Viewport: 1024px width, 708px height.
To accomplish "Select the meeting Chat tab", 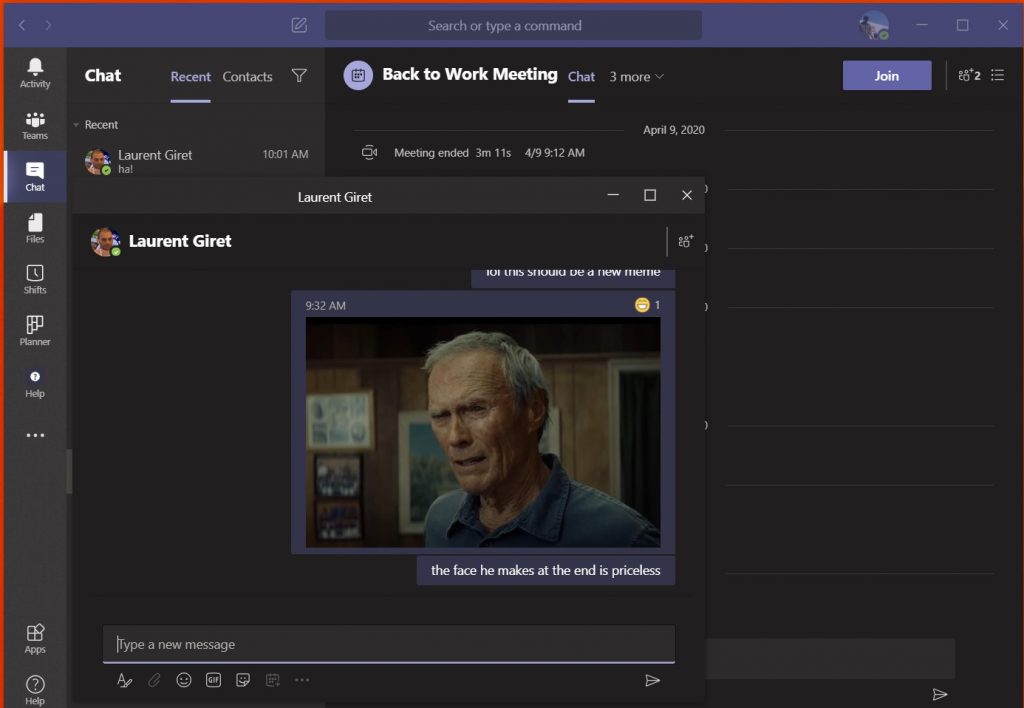I will tap(581, 76).
